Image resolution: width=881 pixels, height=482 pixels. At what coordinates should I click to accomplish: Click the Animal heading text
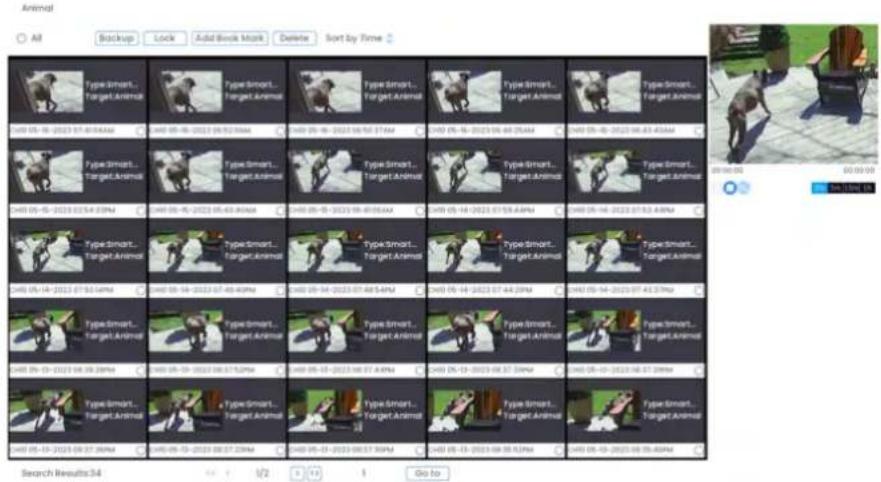click(37, 8)
